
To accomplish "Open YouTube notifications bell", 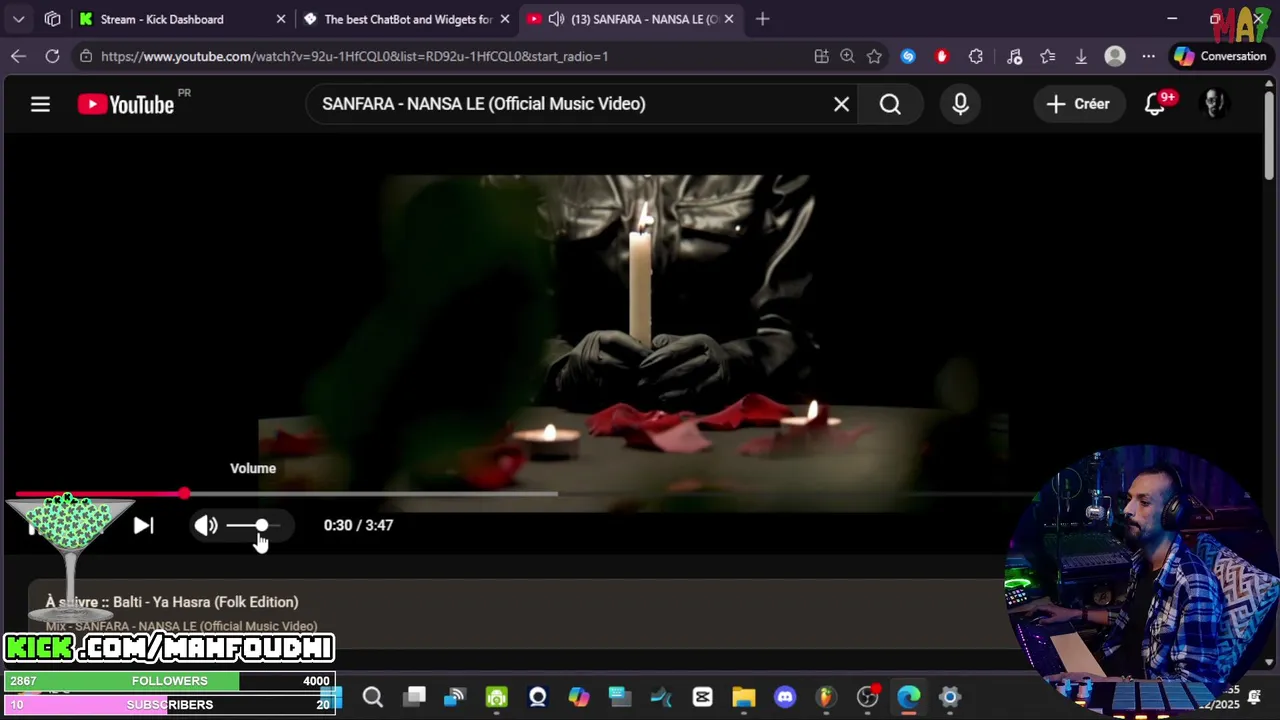I will [x=1156, y=104].
